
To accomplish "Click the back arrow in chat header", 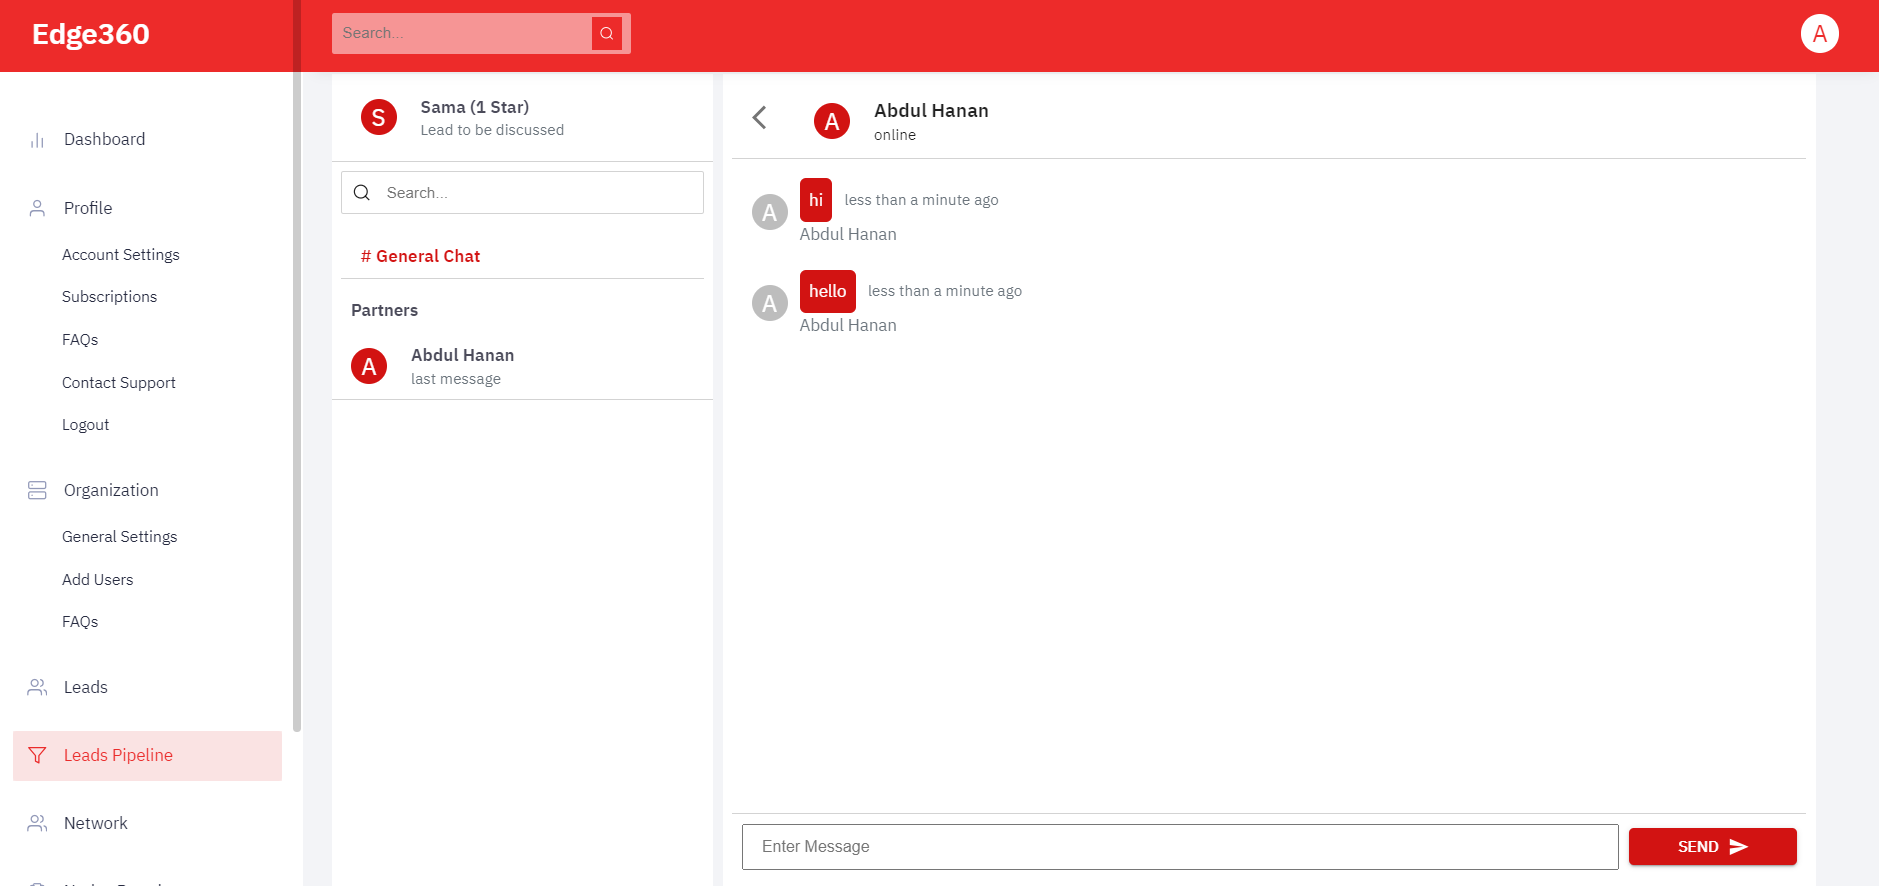I will click(x=760, y=118).
